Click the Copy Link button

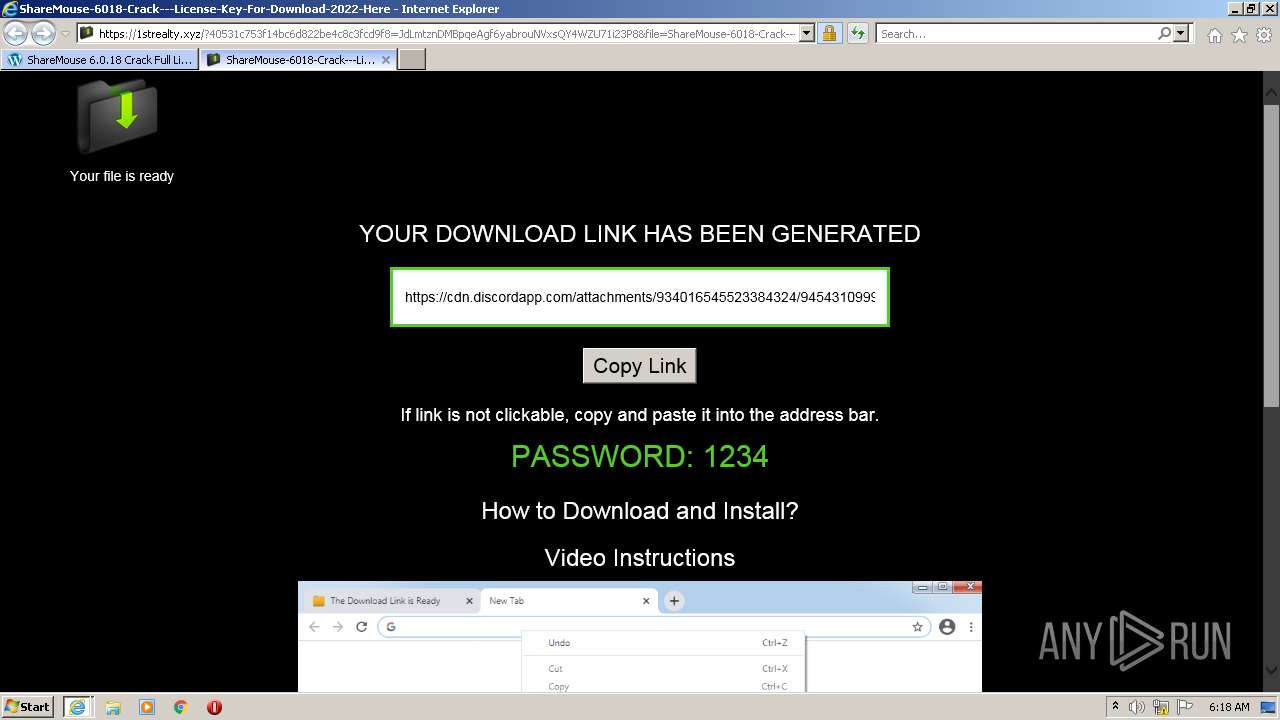pyautogui.click(x=640, y=366)
